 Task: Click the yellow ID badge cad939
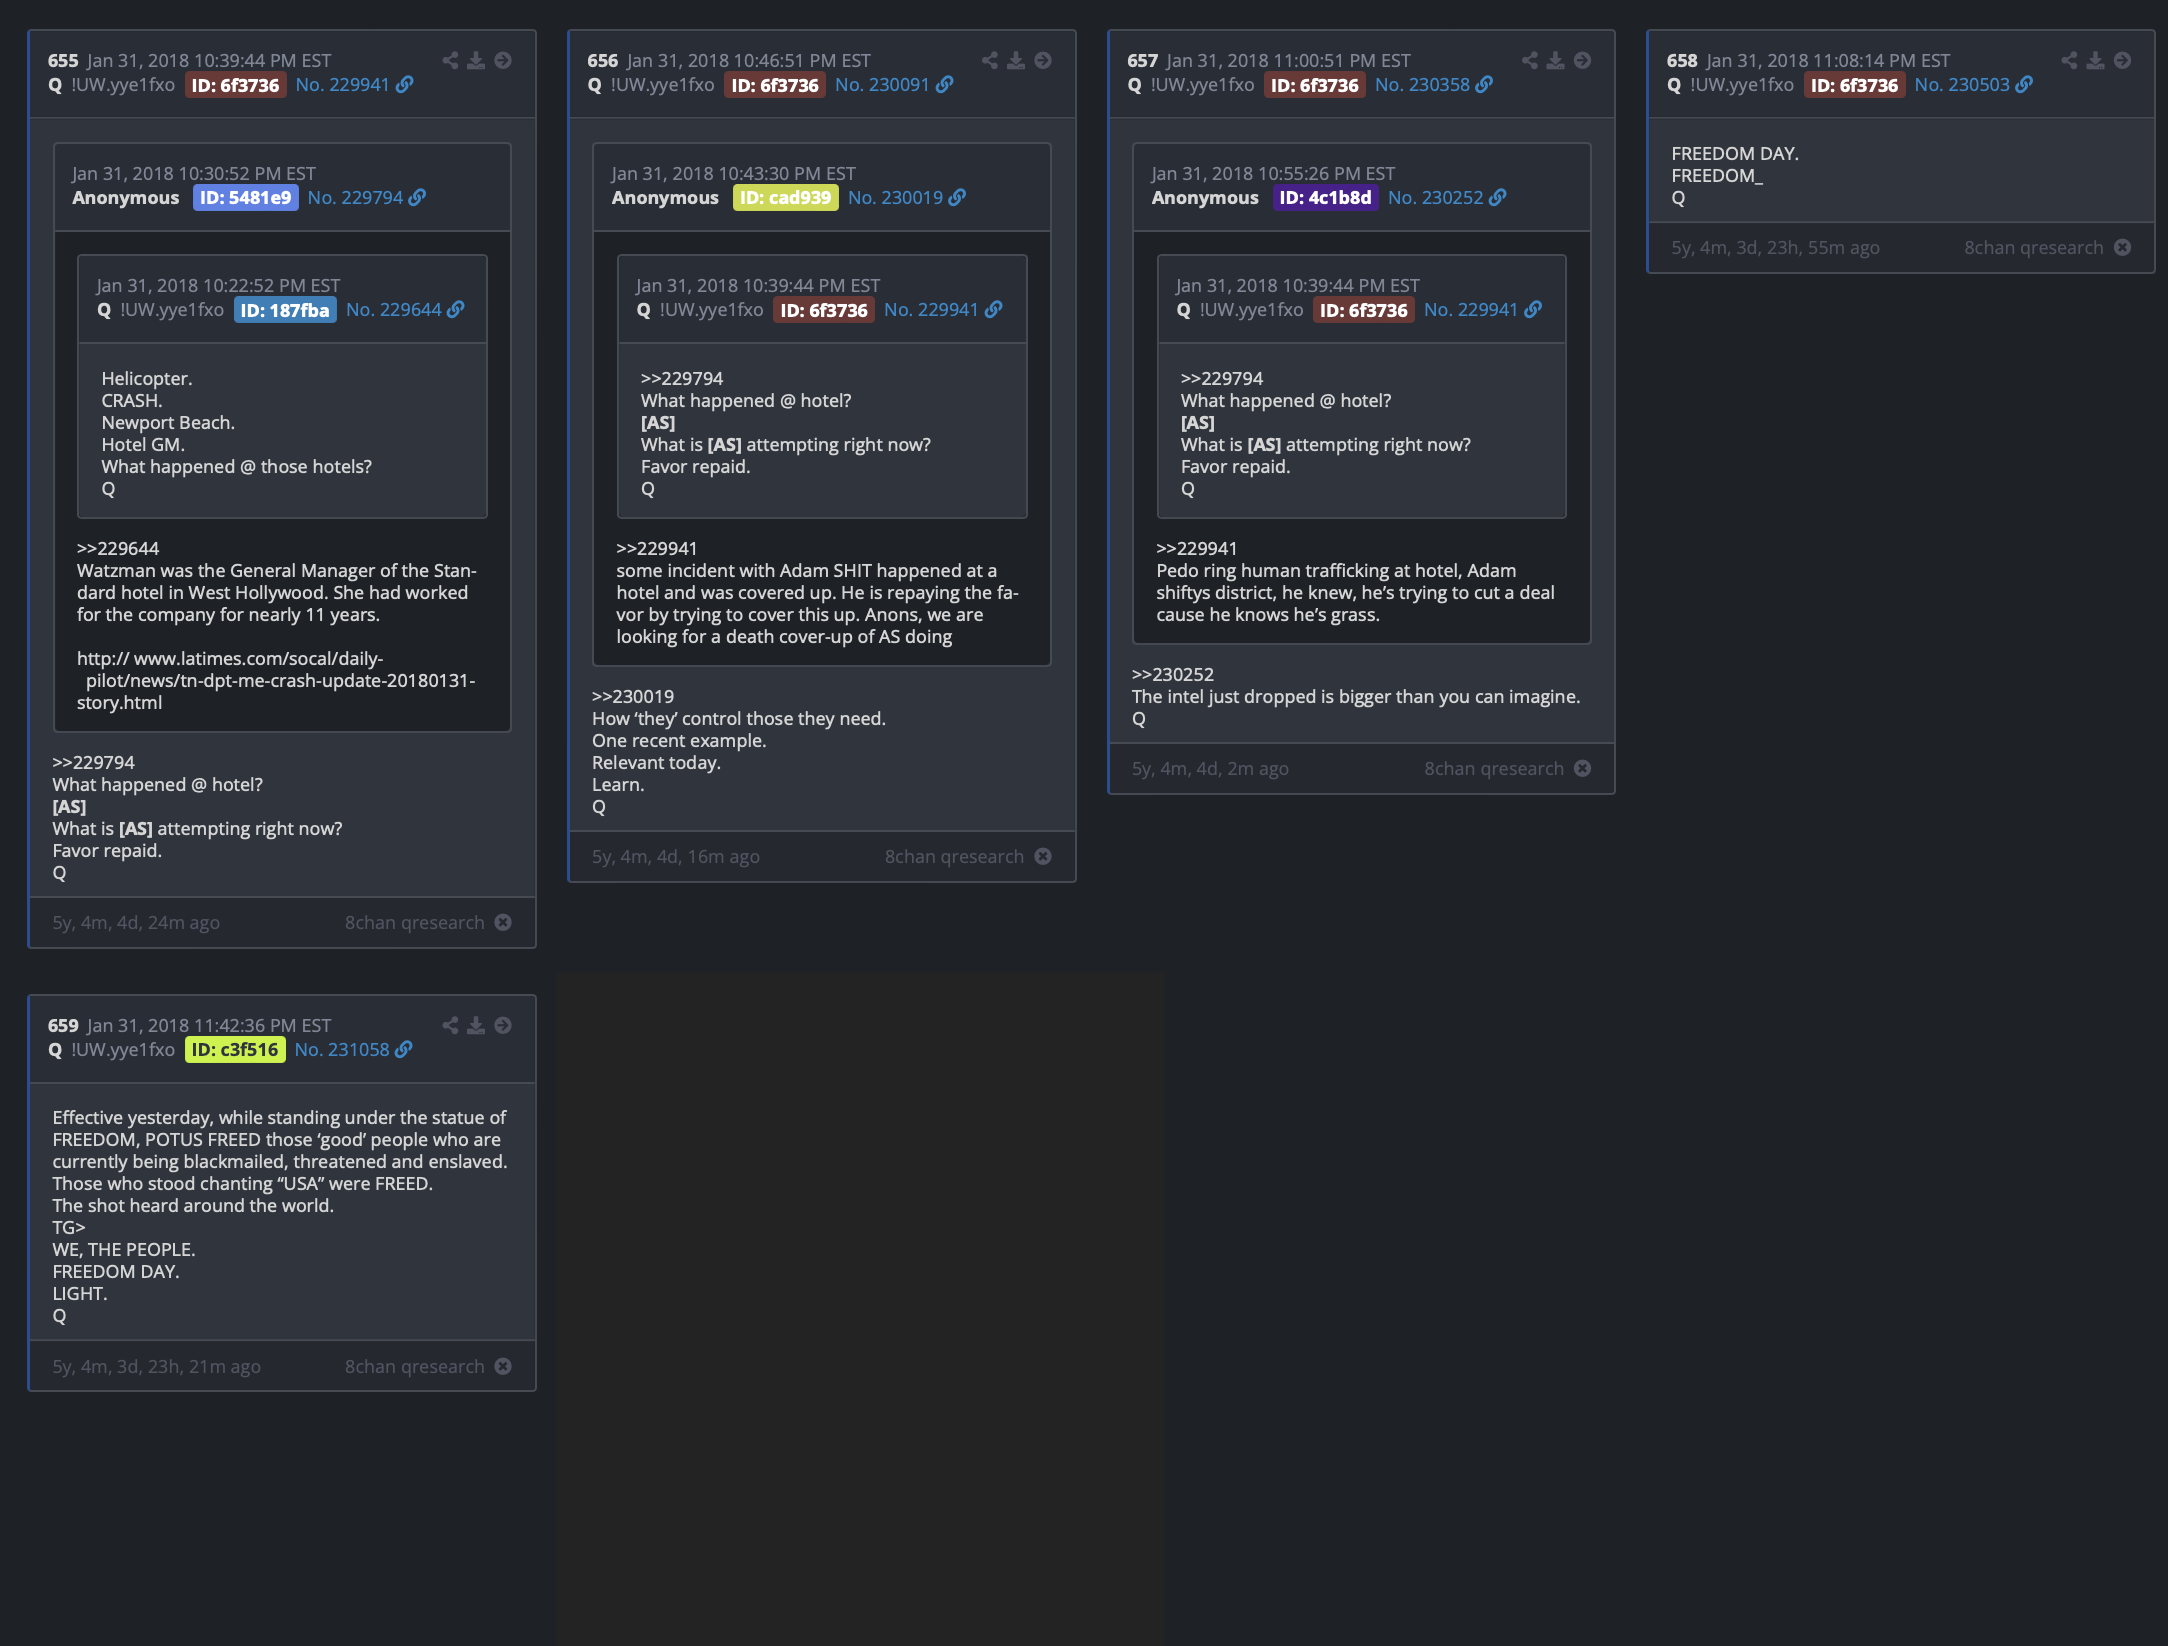pyautogui.click(x=786, y=198)
